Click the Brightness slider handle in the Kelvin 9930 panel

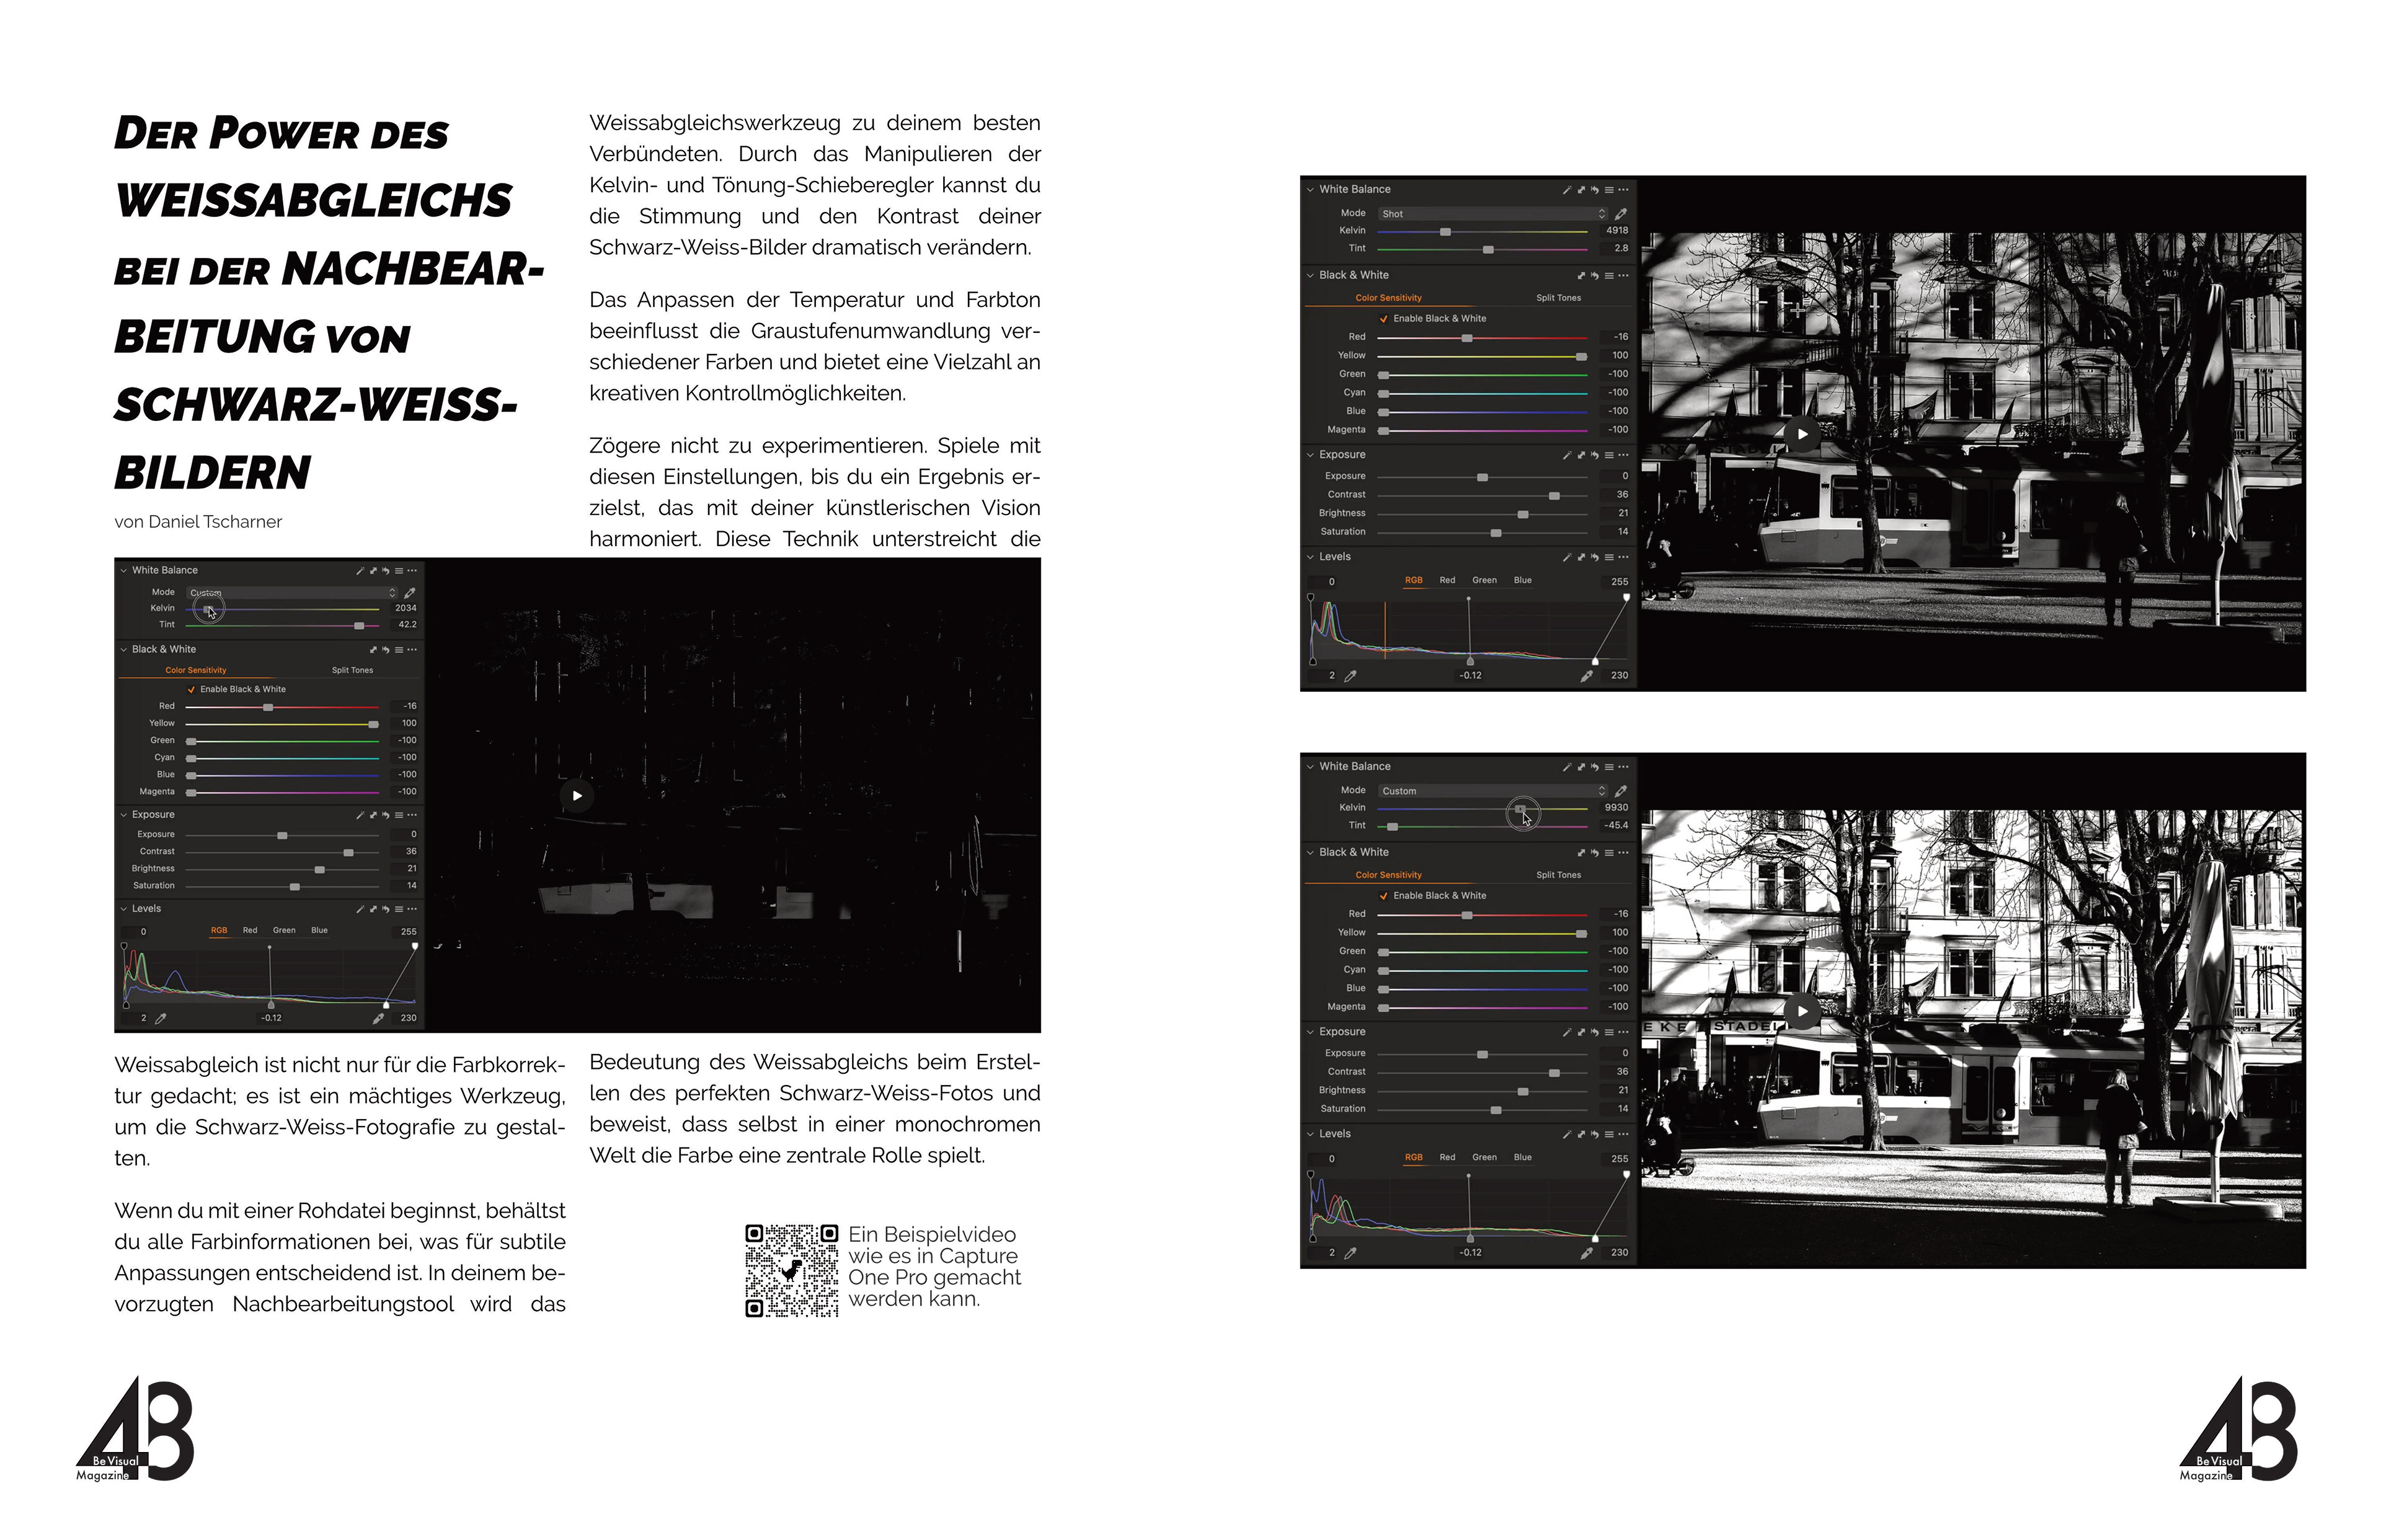click(1522, 1092)
